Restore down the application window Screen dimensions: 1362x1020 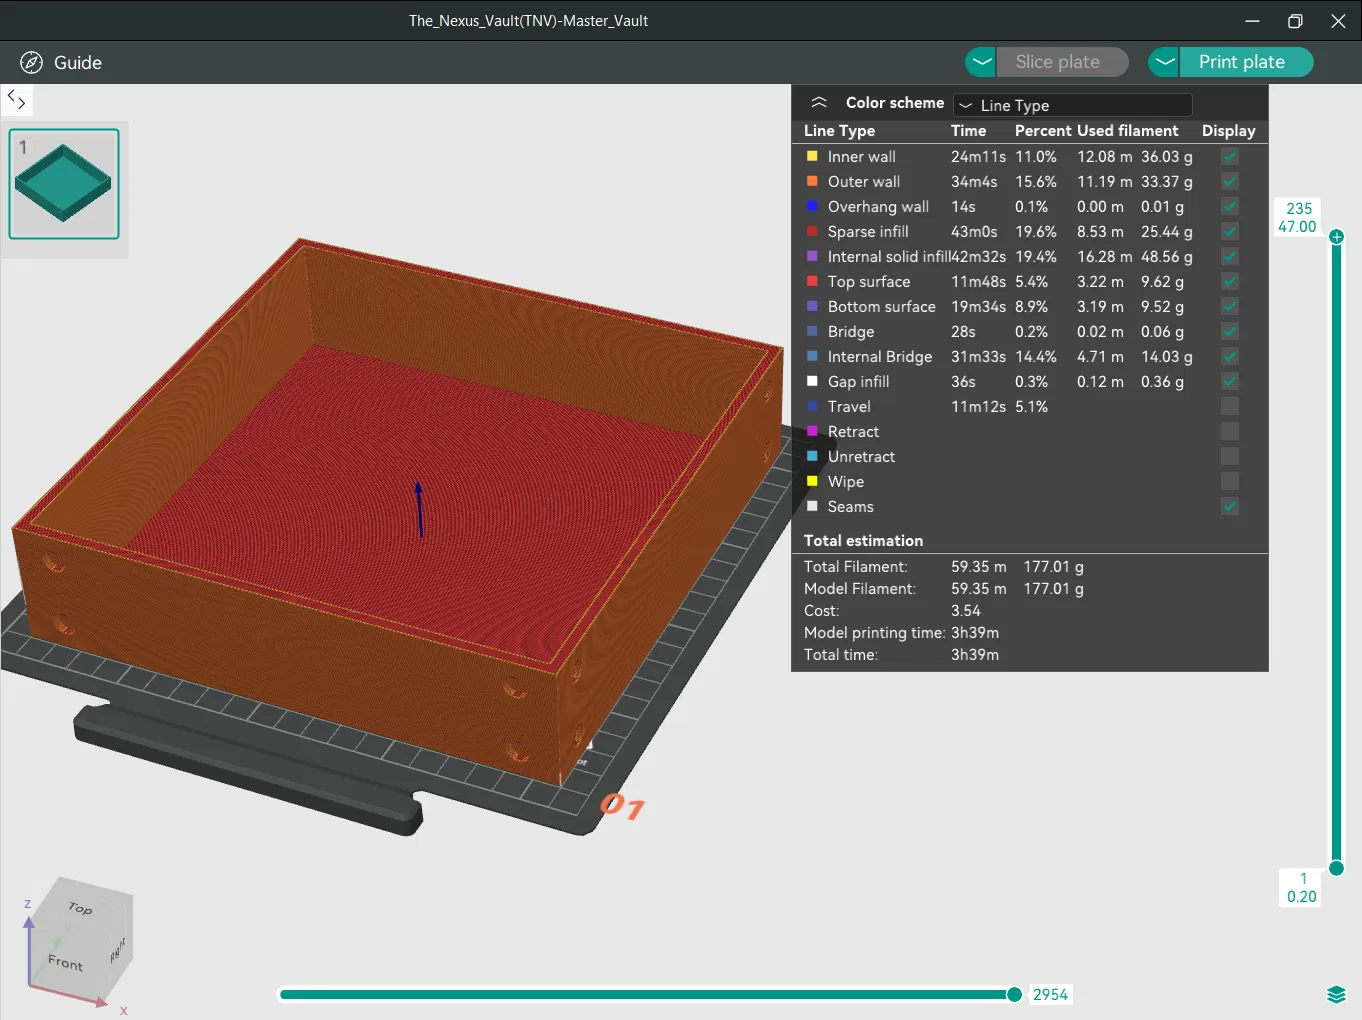tap(1295, 20)
